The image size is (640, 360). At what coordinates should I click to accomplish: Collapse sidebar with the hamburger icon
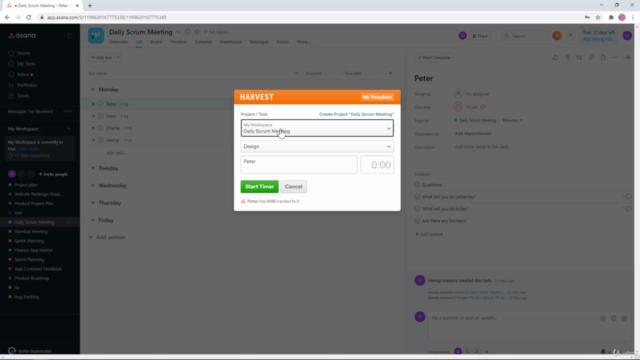68,36
